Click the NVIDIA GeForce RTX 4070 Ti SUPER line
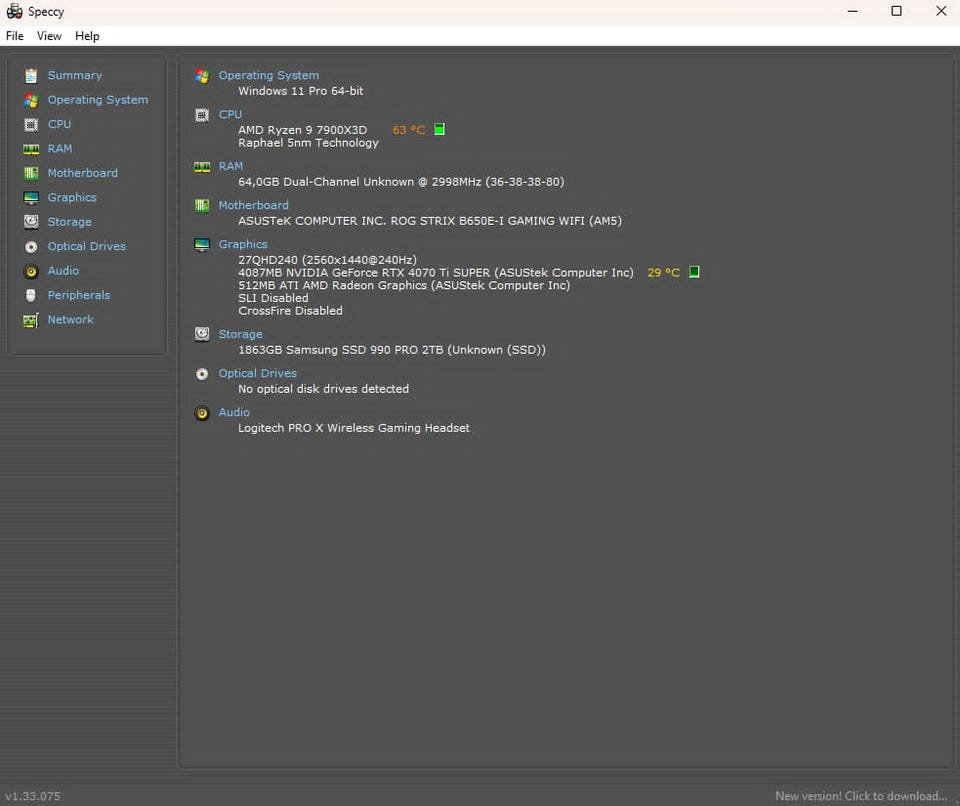 coord(436,273)
